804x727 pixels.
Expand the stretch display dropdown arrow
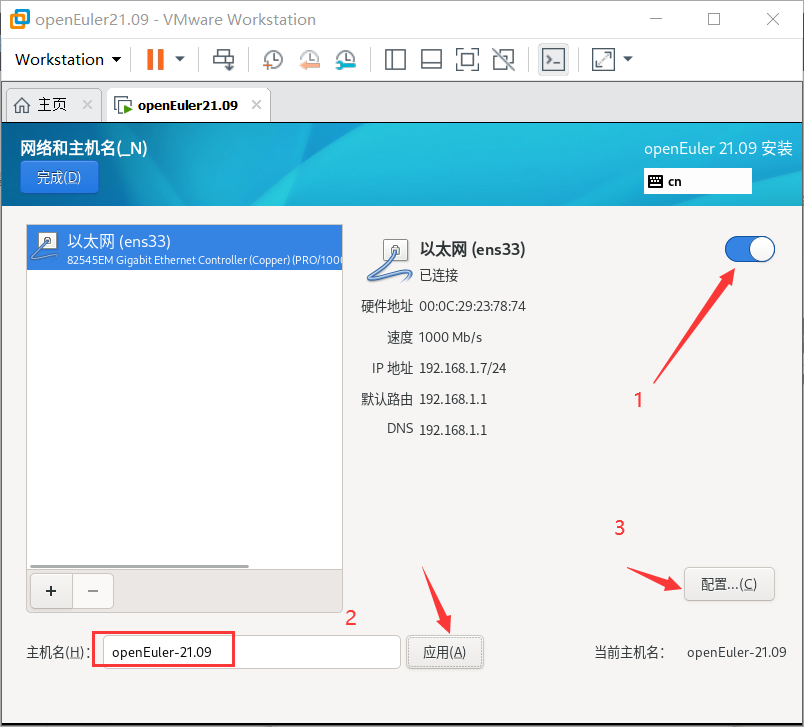[x=628, y=59]
